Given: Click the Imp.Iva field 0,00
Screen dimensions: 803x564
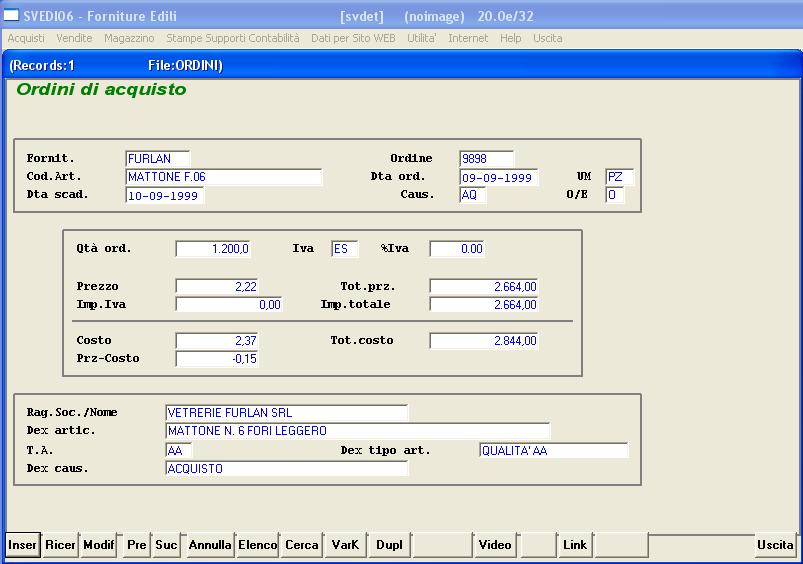Looking at the screenshot, I should coord(229,305).
